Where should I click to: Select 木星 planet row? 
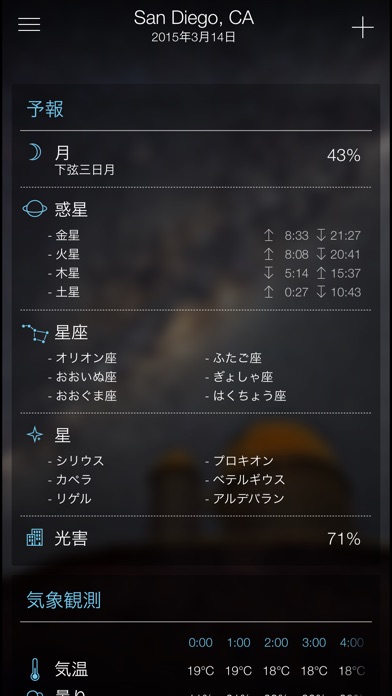(204, 273)
